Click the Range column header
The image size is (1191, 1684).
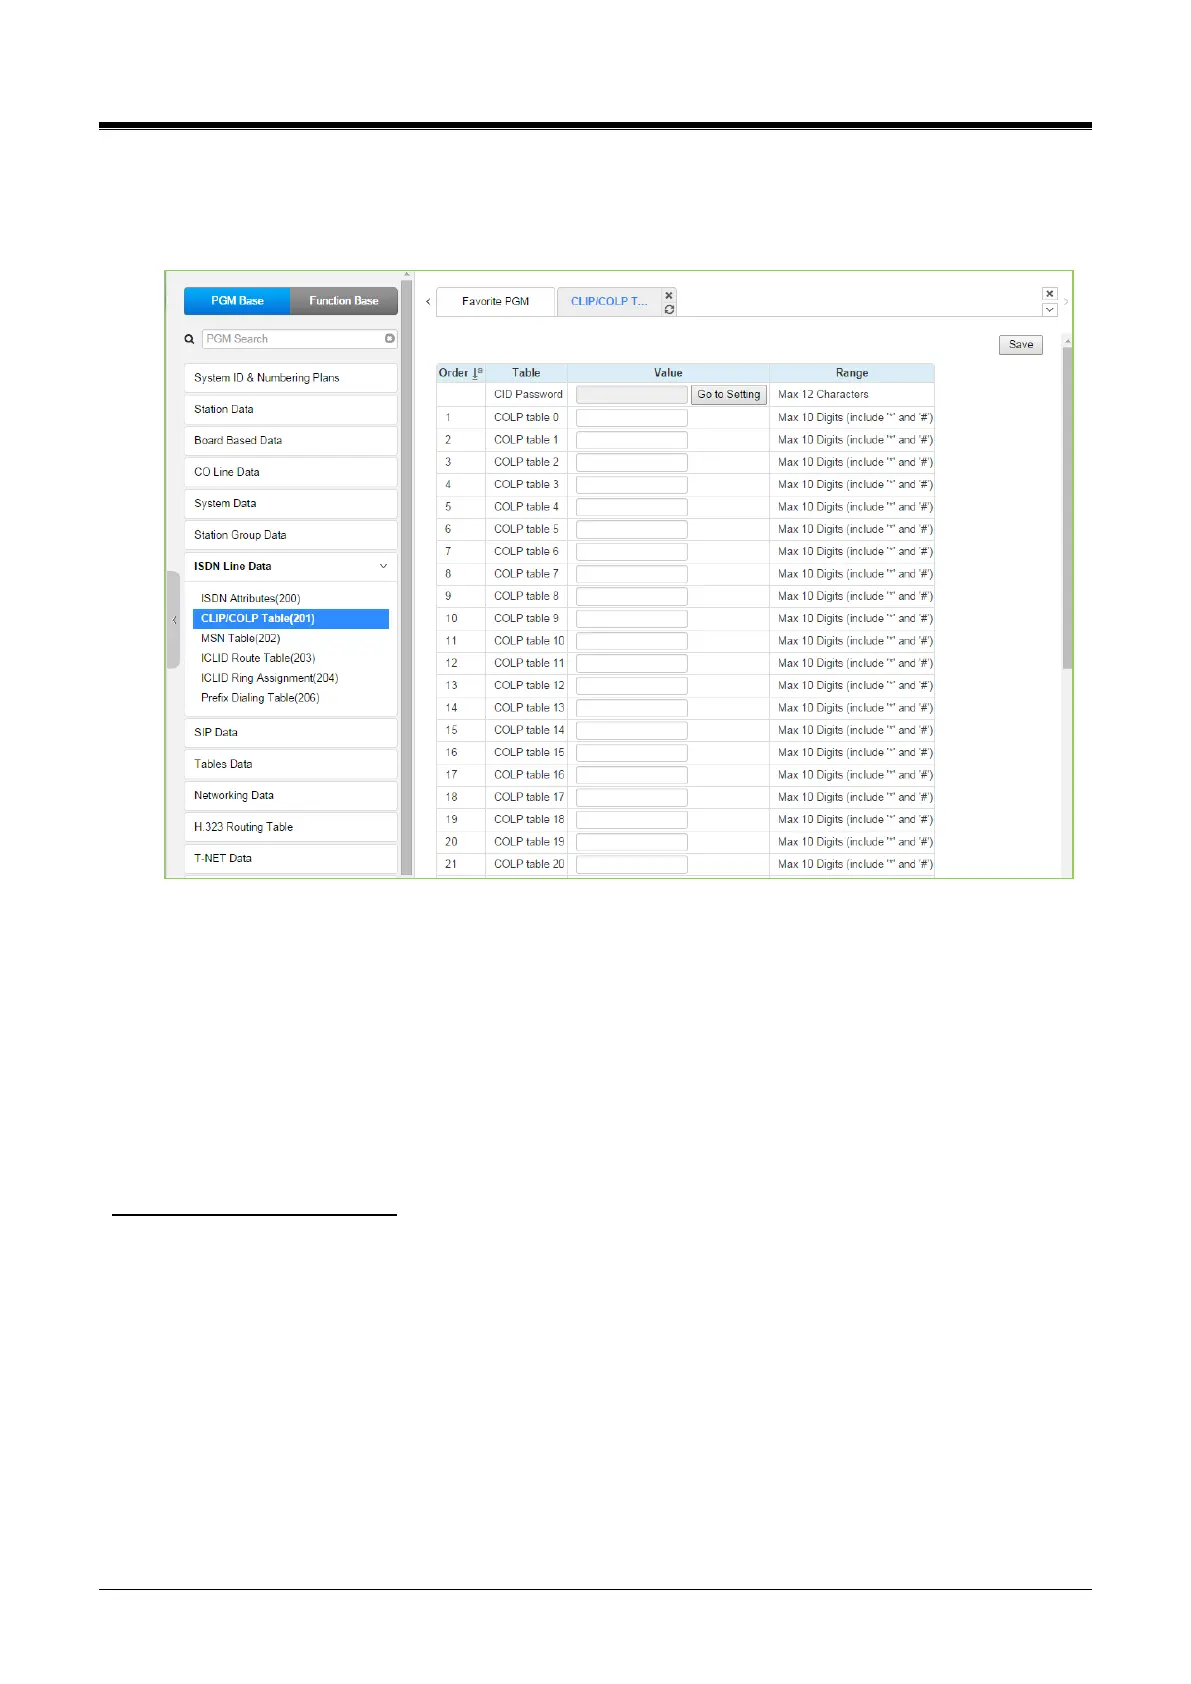pos(852,373)
